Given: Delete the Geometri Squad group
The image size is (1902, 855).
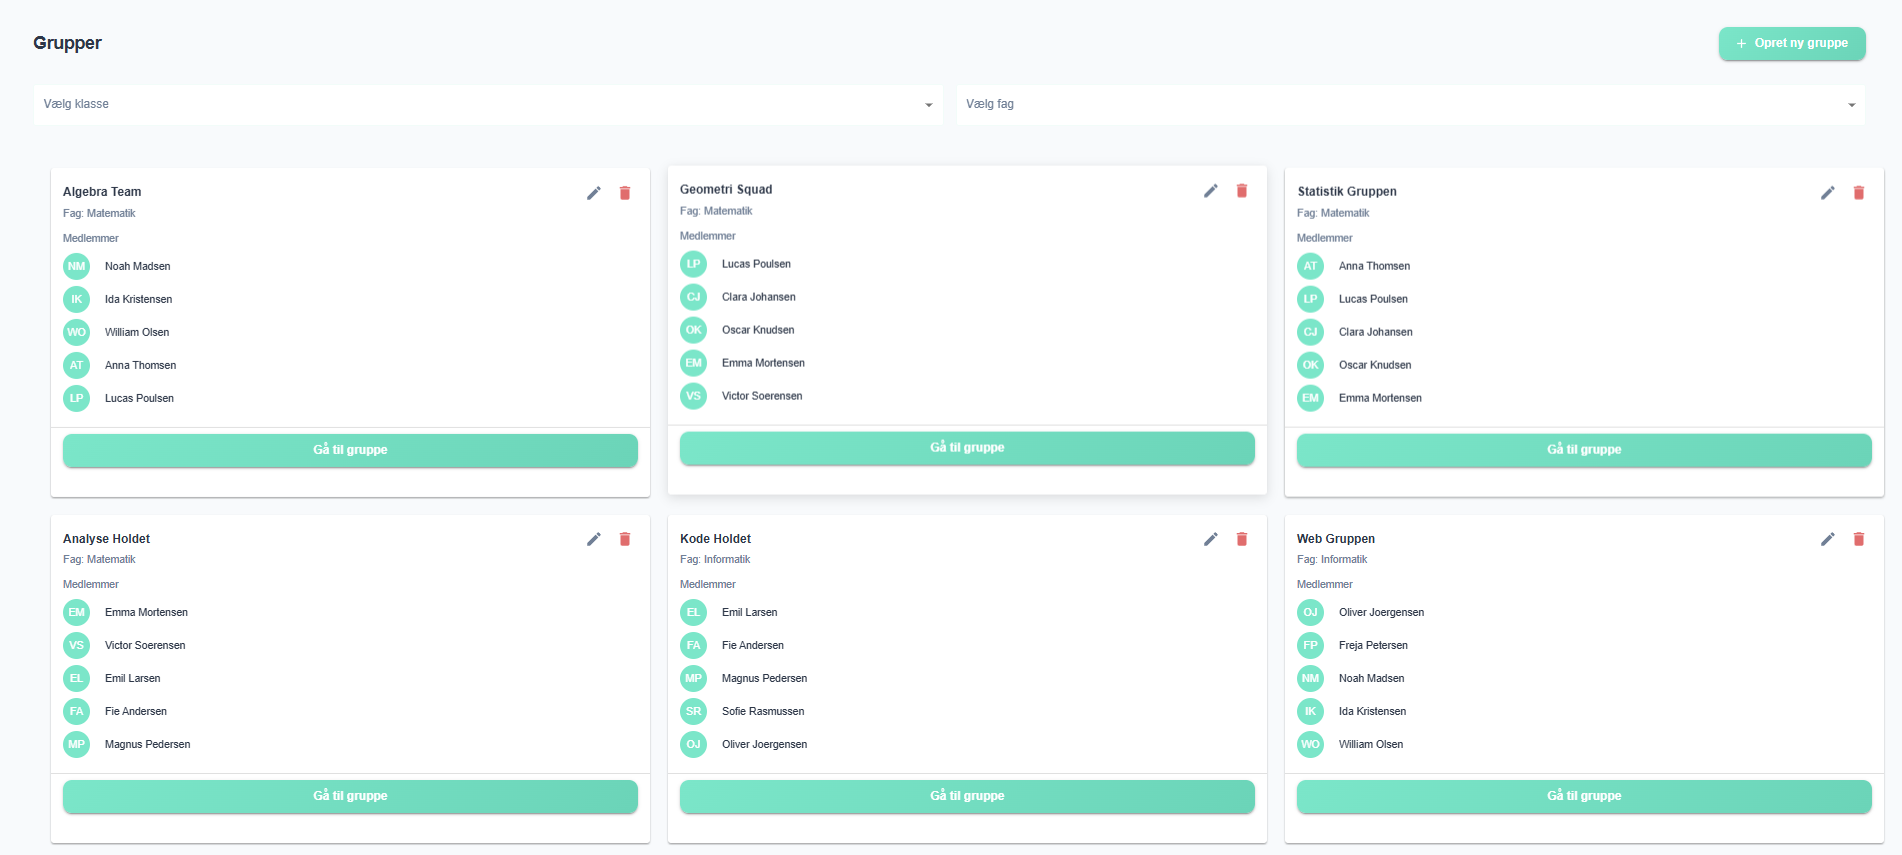Looking at the screenshot, I should pyautogui.click(x=1242, y=191).
